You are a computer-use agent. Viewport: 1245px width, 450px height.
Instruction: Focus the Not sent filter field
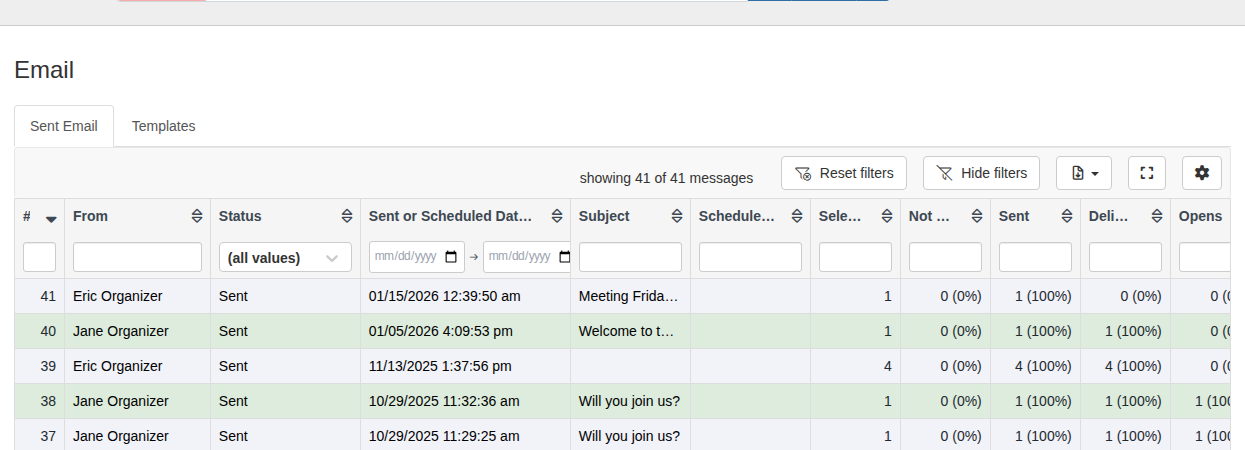945,257
